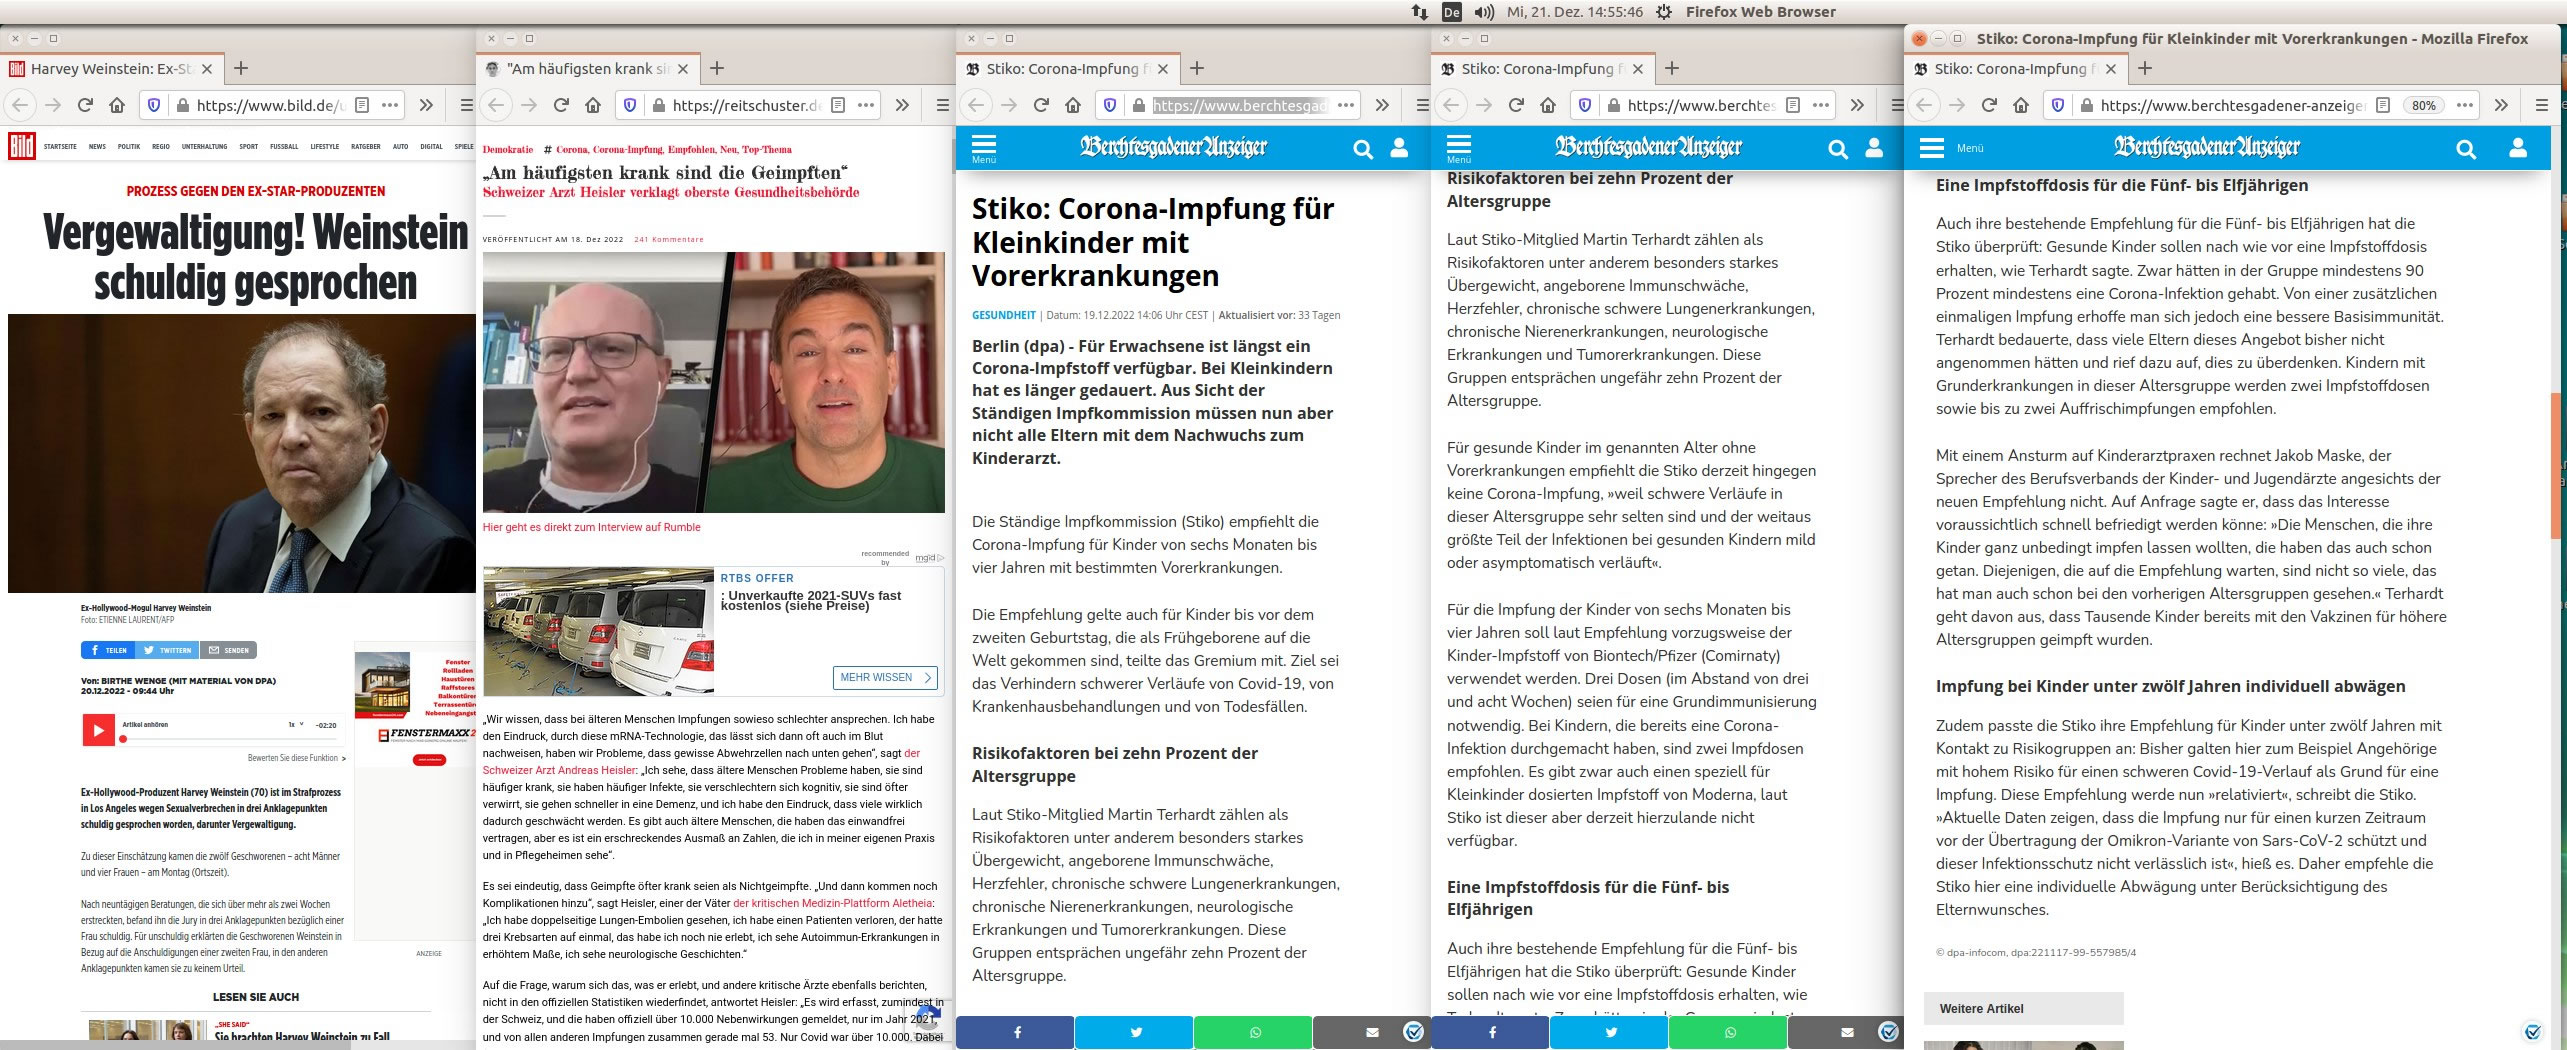Open Menü hamburger on Stiko headline page
Image resolution: width=2567 pixels, height=1050 pixels.
pos(984,148)
